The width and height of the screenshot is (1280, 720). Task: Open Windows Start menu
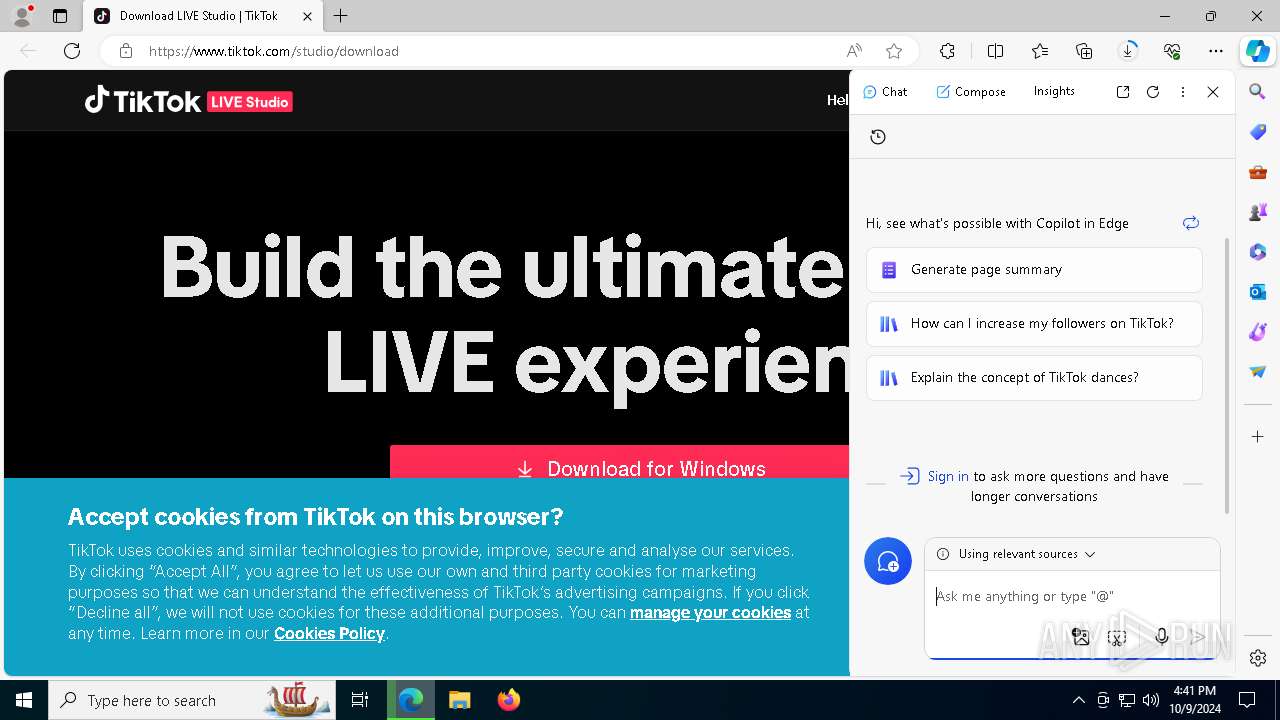click(x=24, y=700)
